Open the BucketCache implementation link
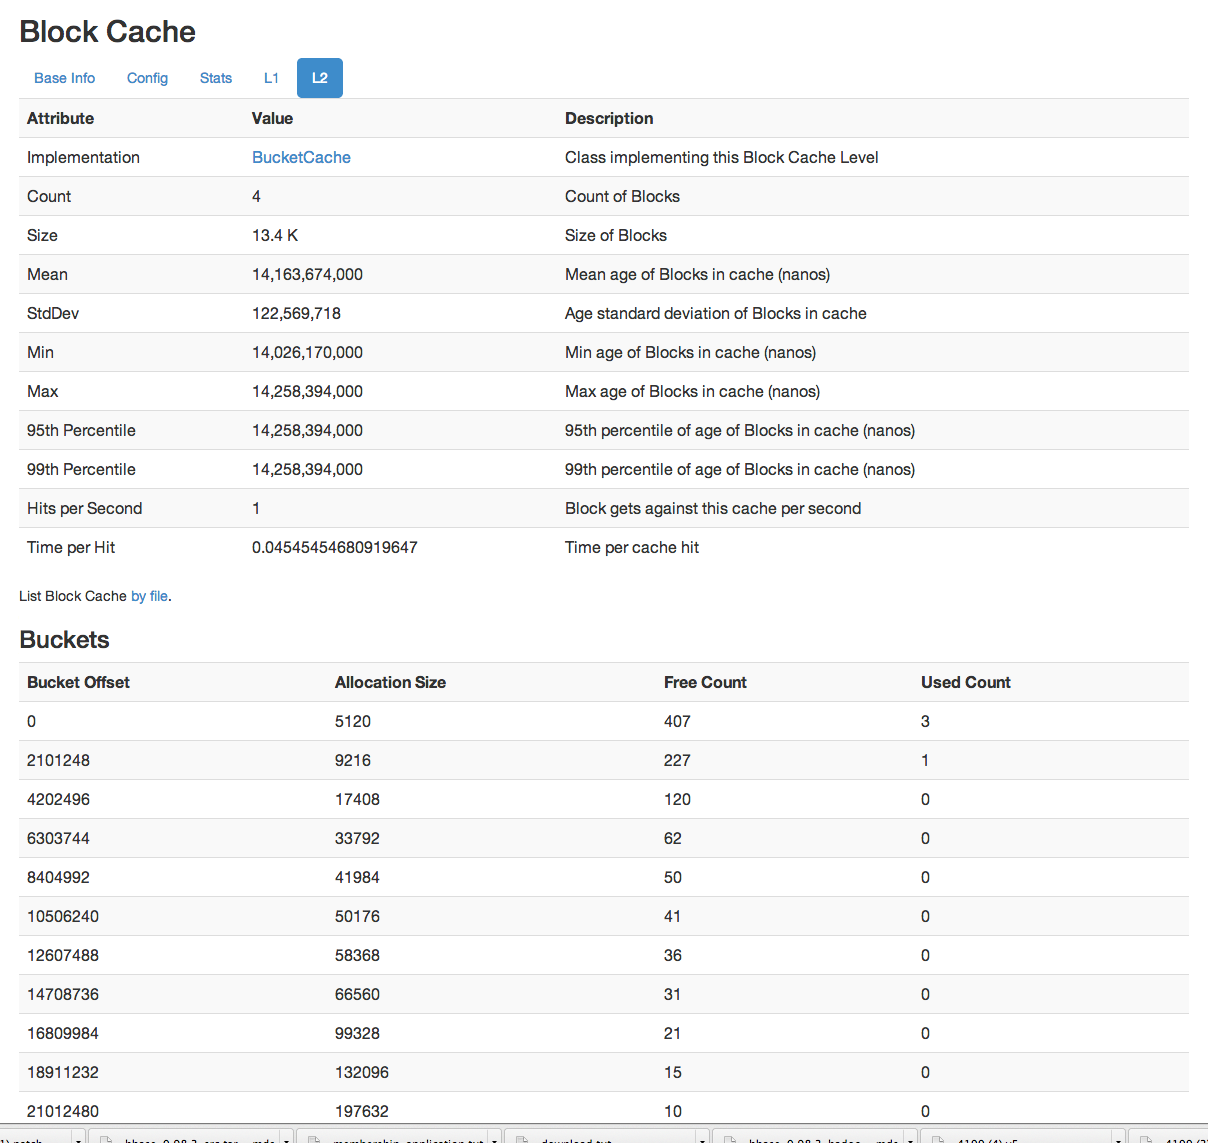The image size is (1208, 1143). click(x=301, y=157)
